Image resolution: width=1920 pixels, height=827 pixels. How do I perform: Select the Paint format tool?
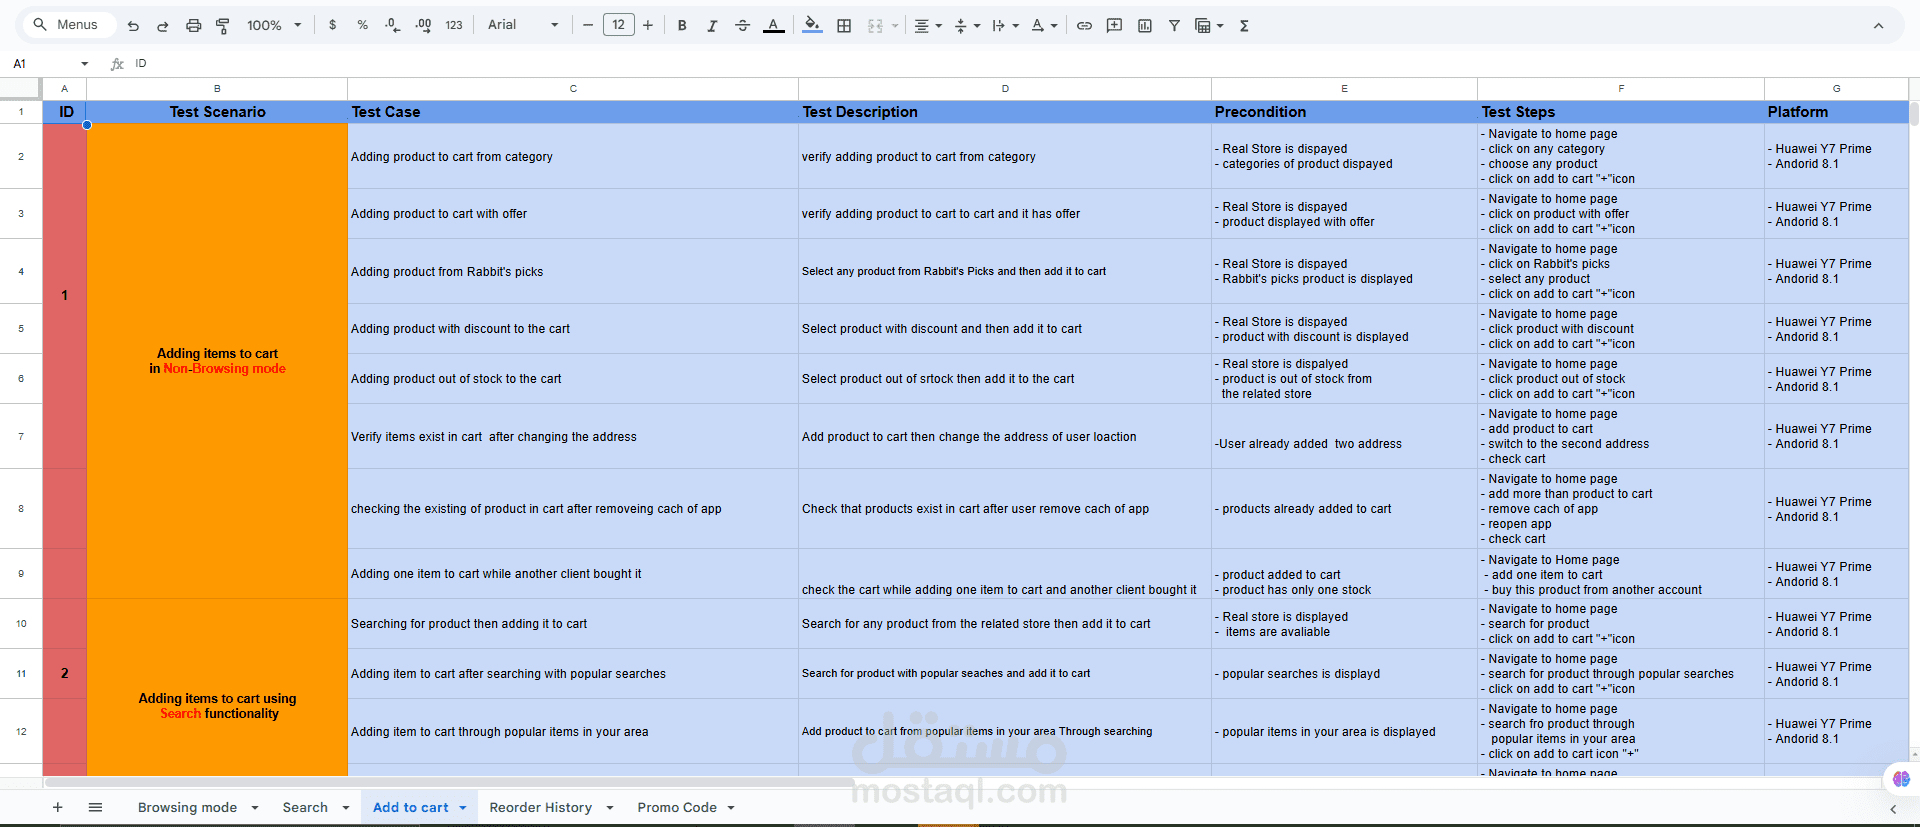[223, 26]
